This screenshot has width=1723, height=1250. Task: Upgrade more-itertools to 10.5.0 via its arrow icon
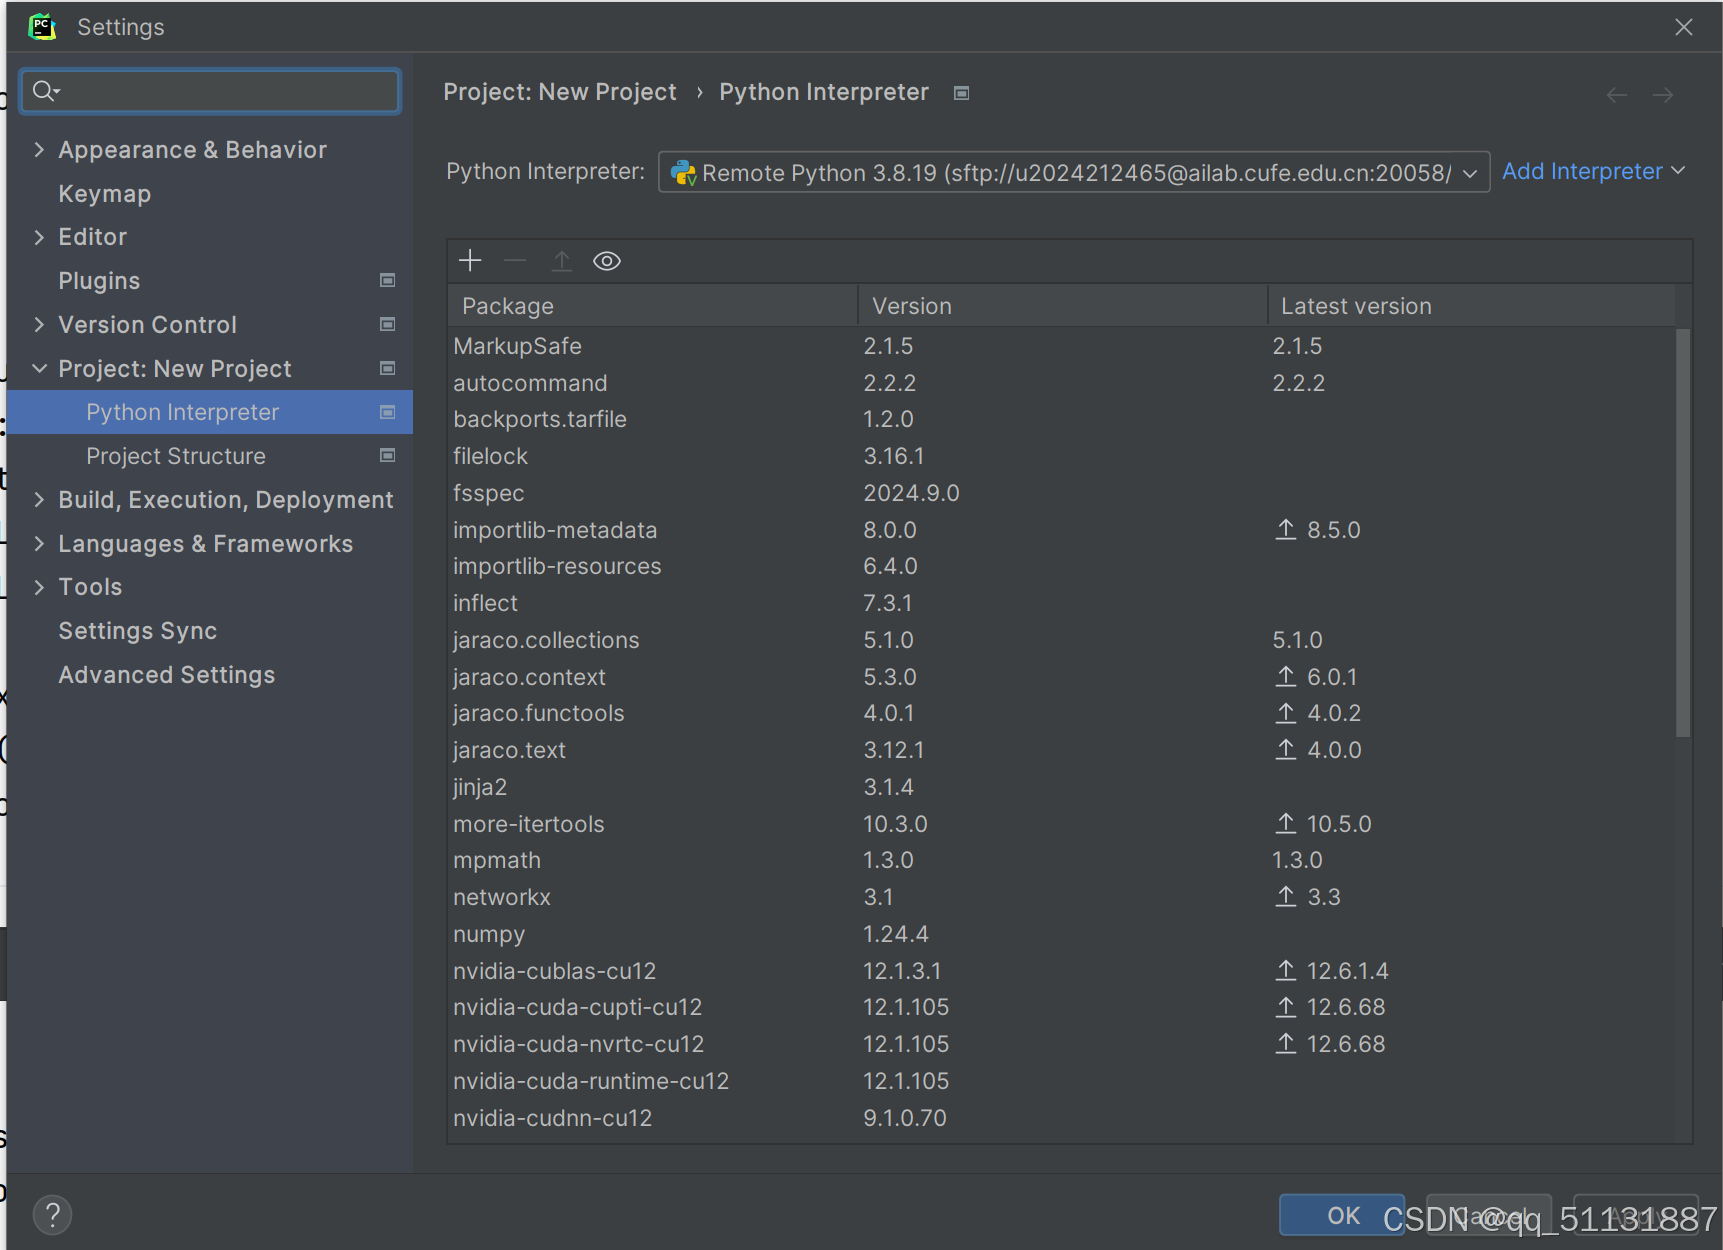(x=1286, y=823)
